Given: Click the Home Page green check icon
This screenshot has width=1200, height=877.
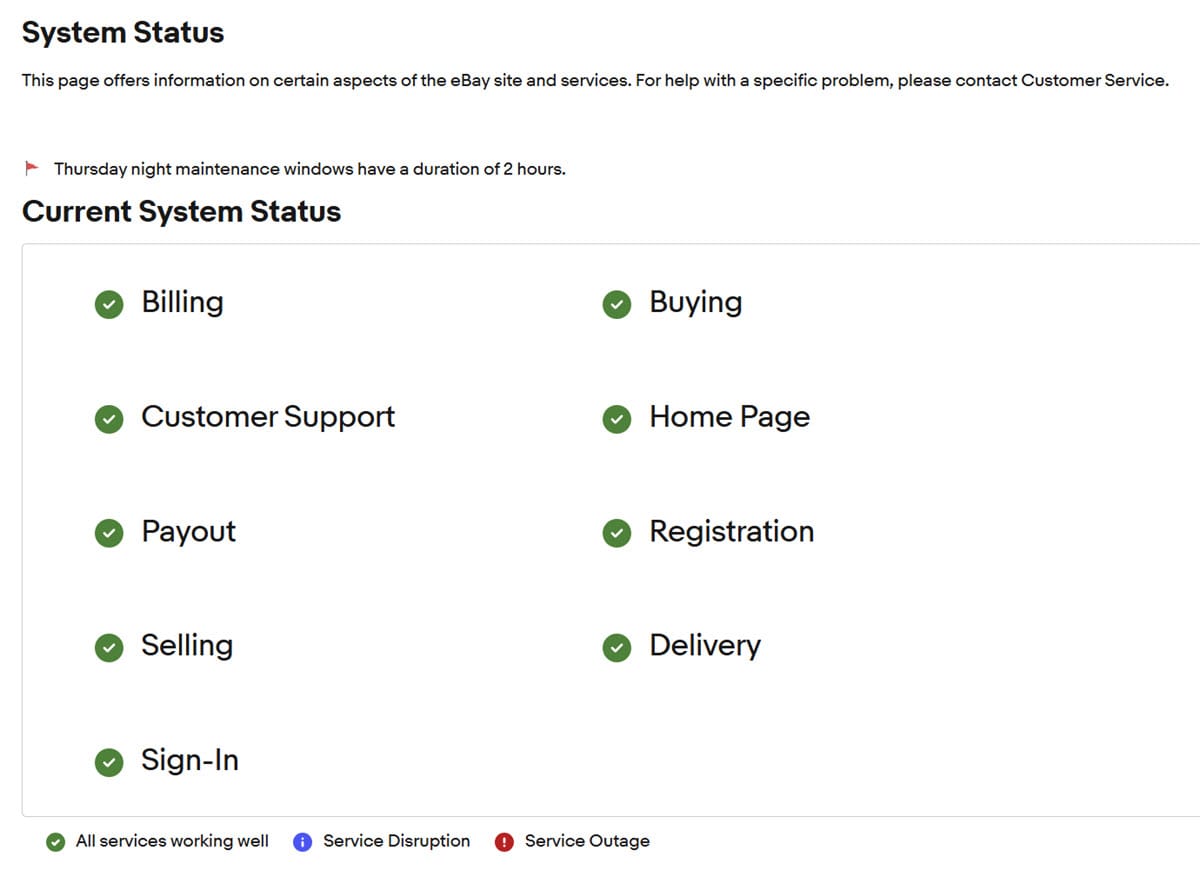Looking at the screenshot, I should pos(617,420).
